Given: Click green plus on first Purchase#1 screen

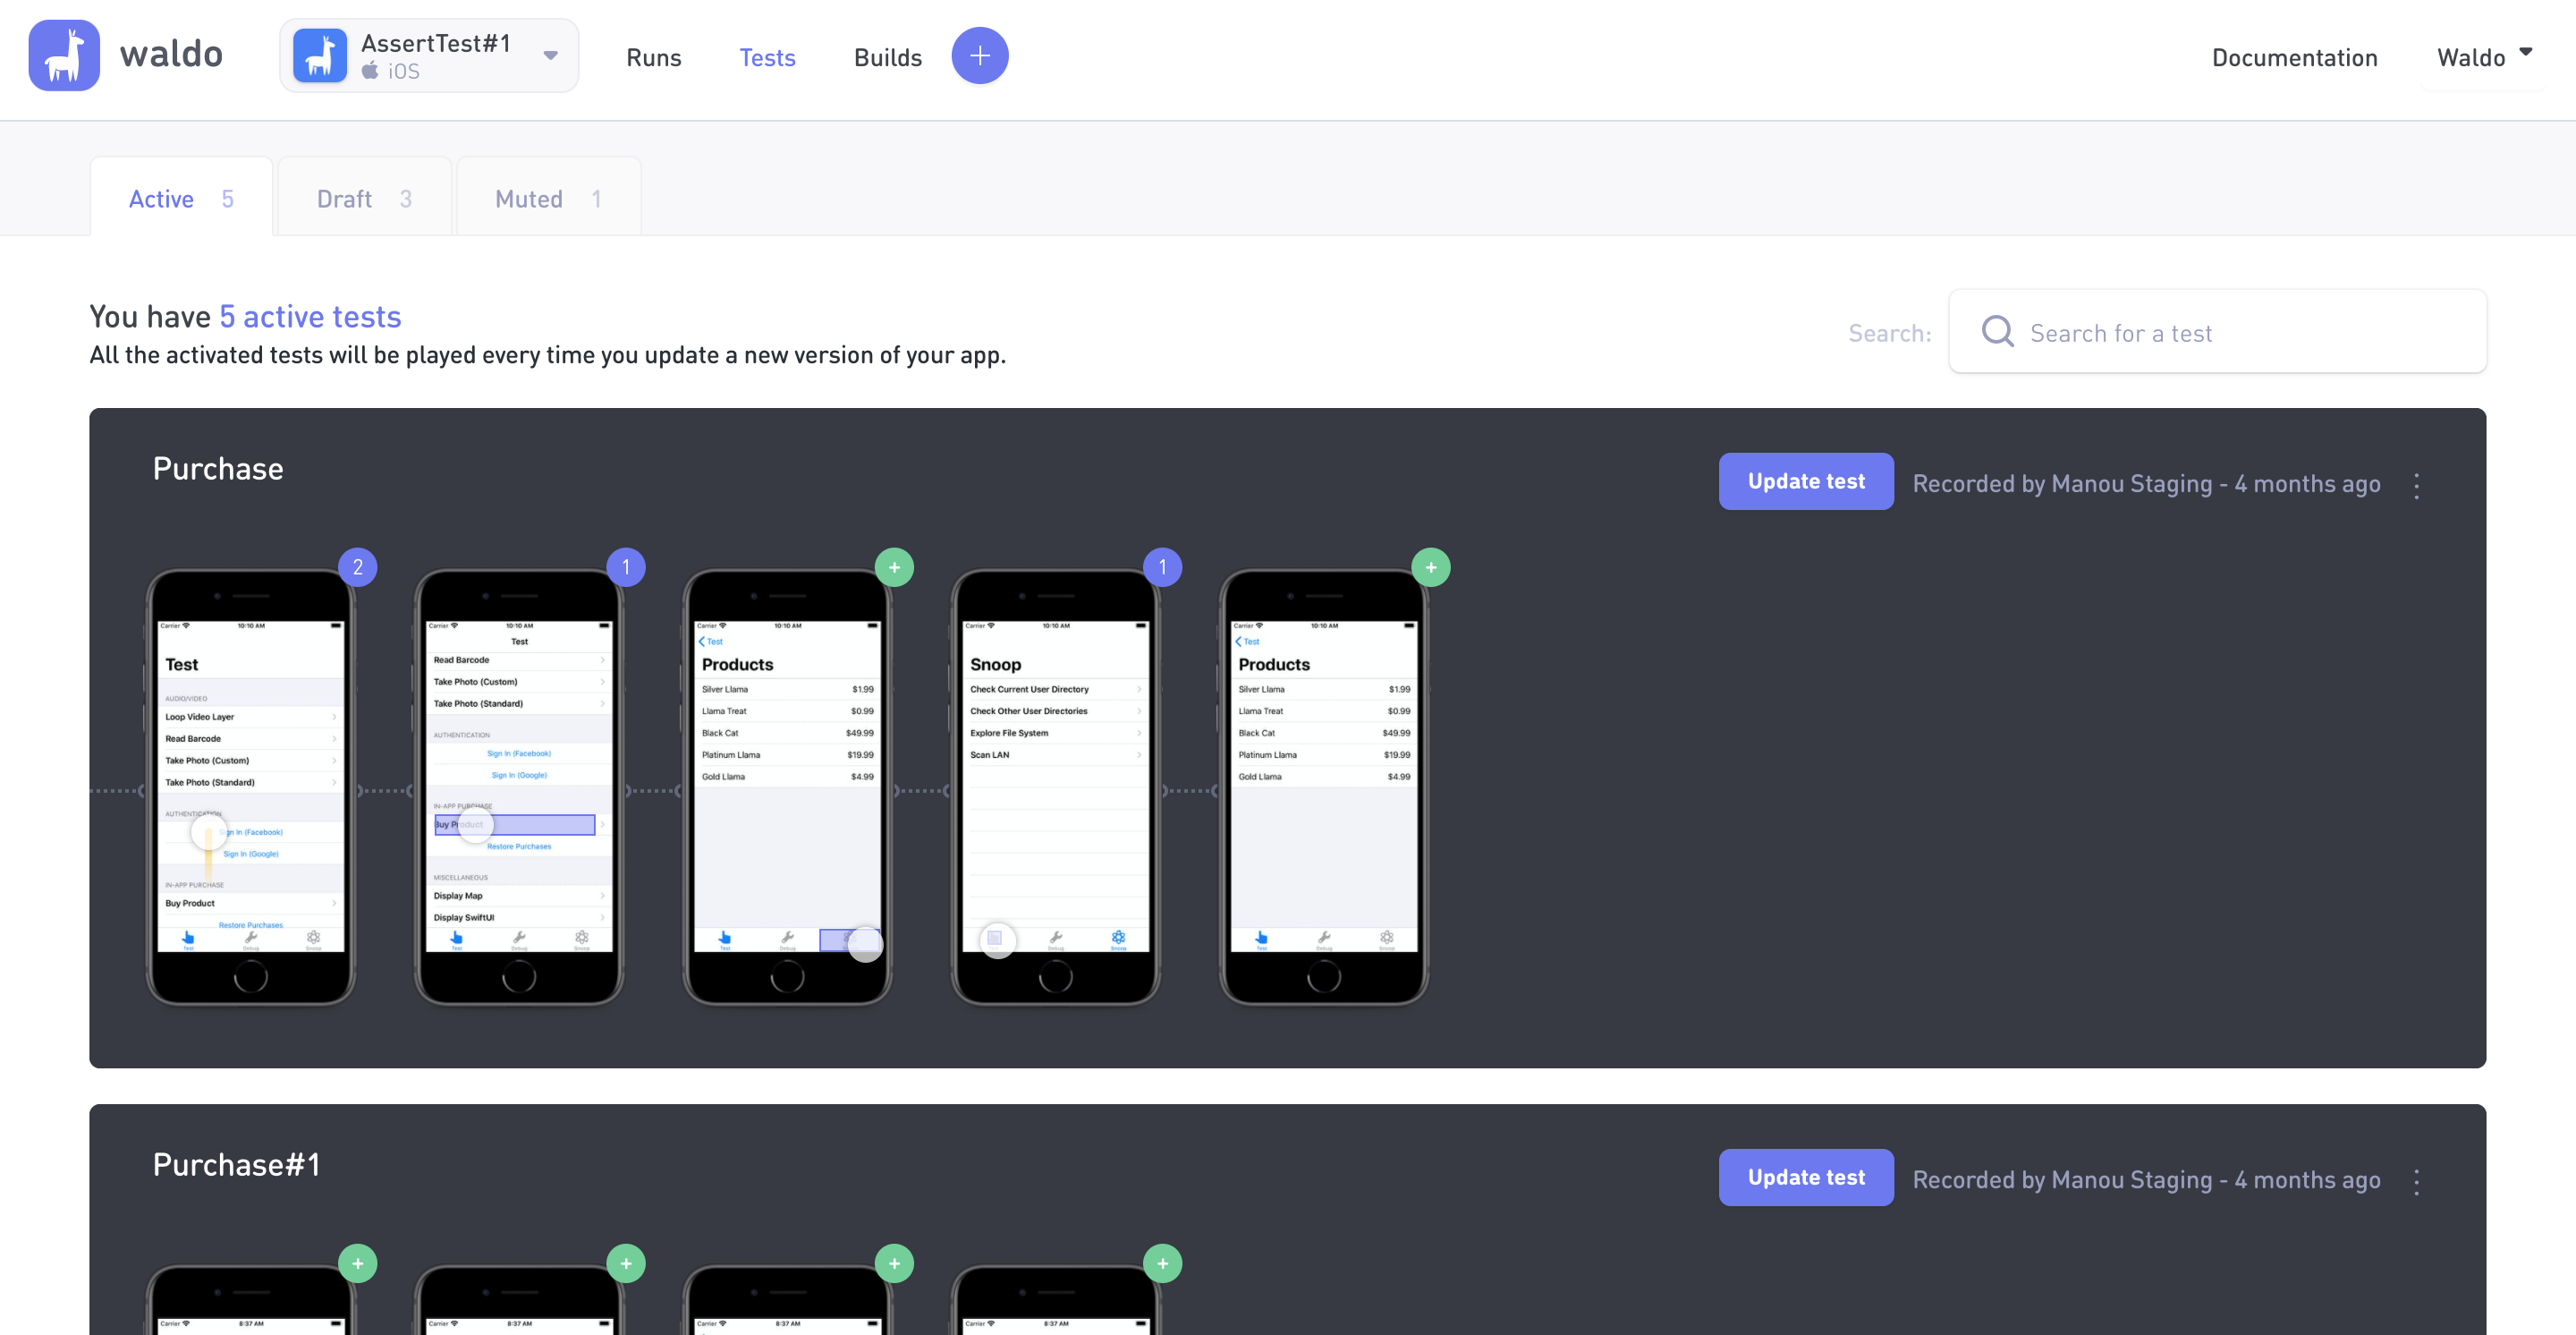Looking at the screenshot, I should pyautogui.click(x=357, y=1263).
